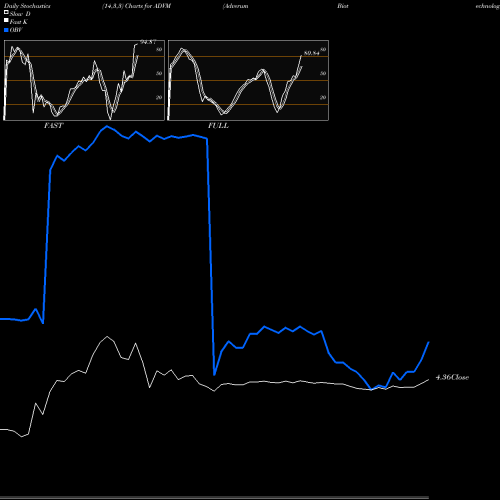Viewport: 500px width, 500px height.
Task: Click the horizontal scrollbar at the chart bottom
Action: pos(214,498)
